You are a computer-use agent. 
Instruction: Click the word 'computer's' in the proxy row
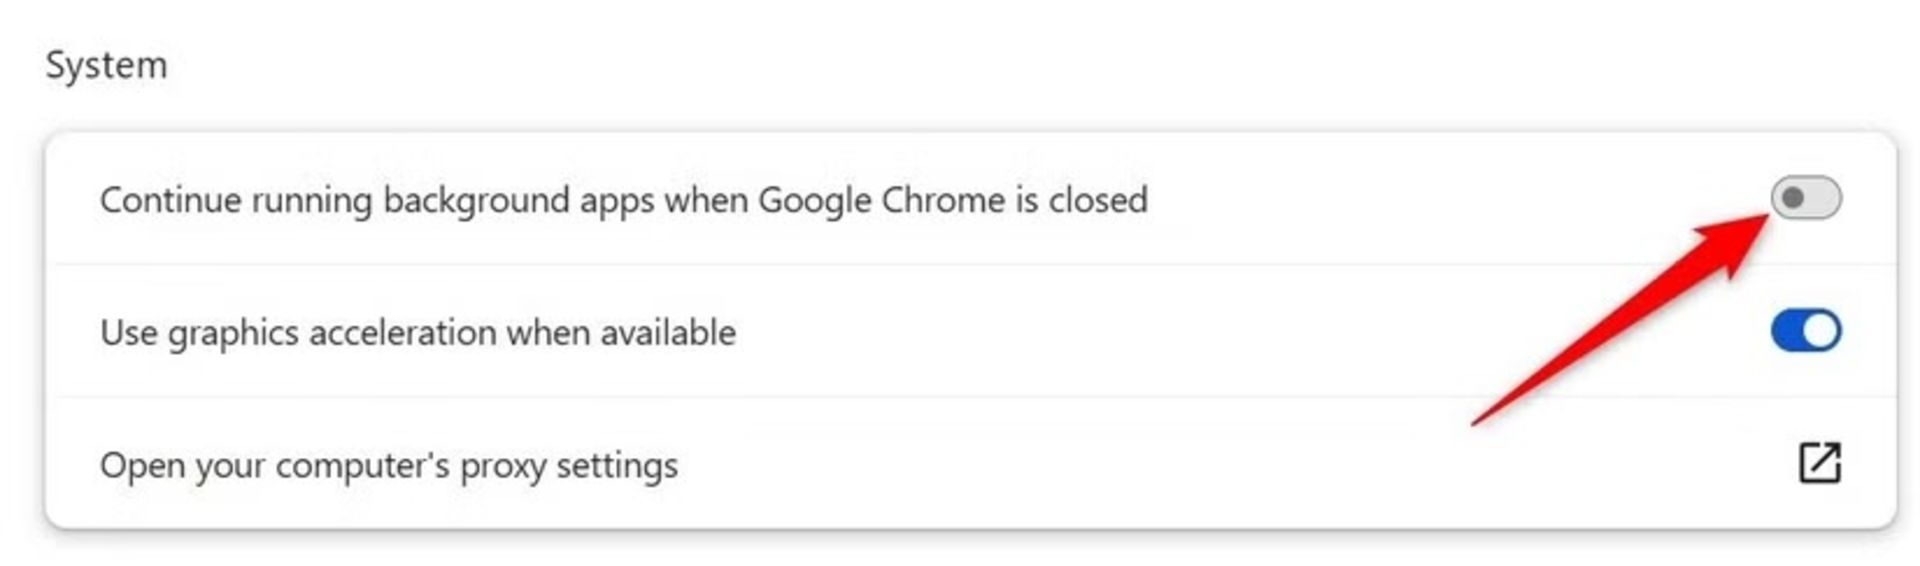[x=362, y=466]
